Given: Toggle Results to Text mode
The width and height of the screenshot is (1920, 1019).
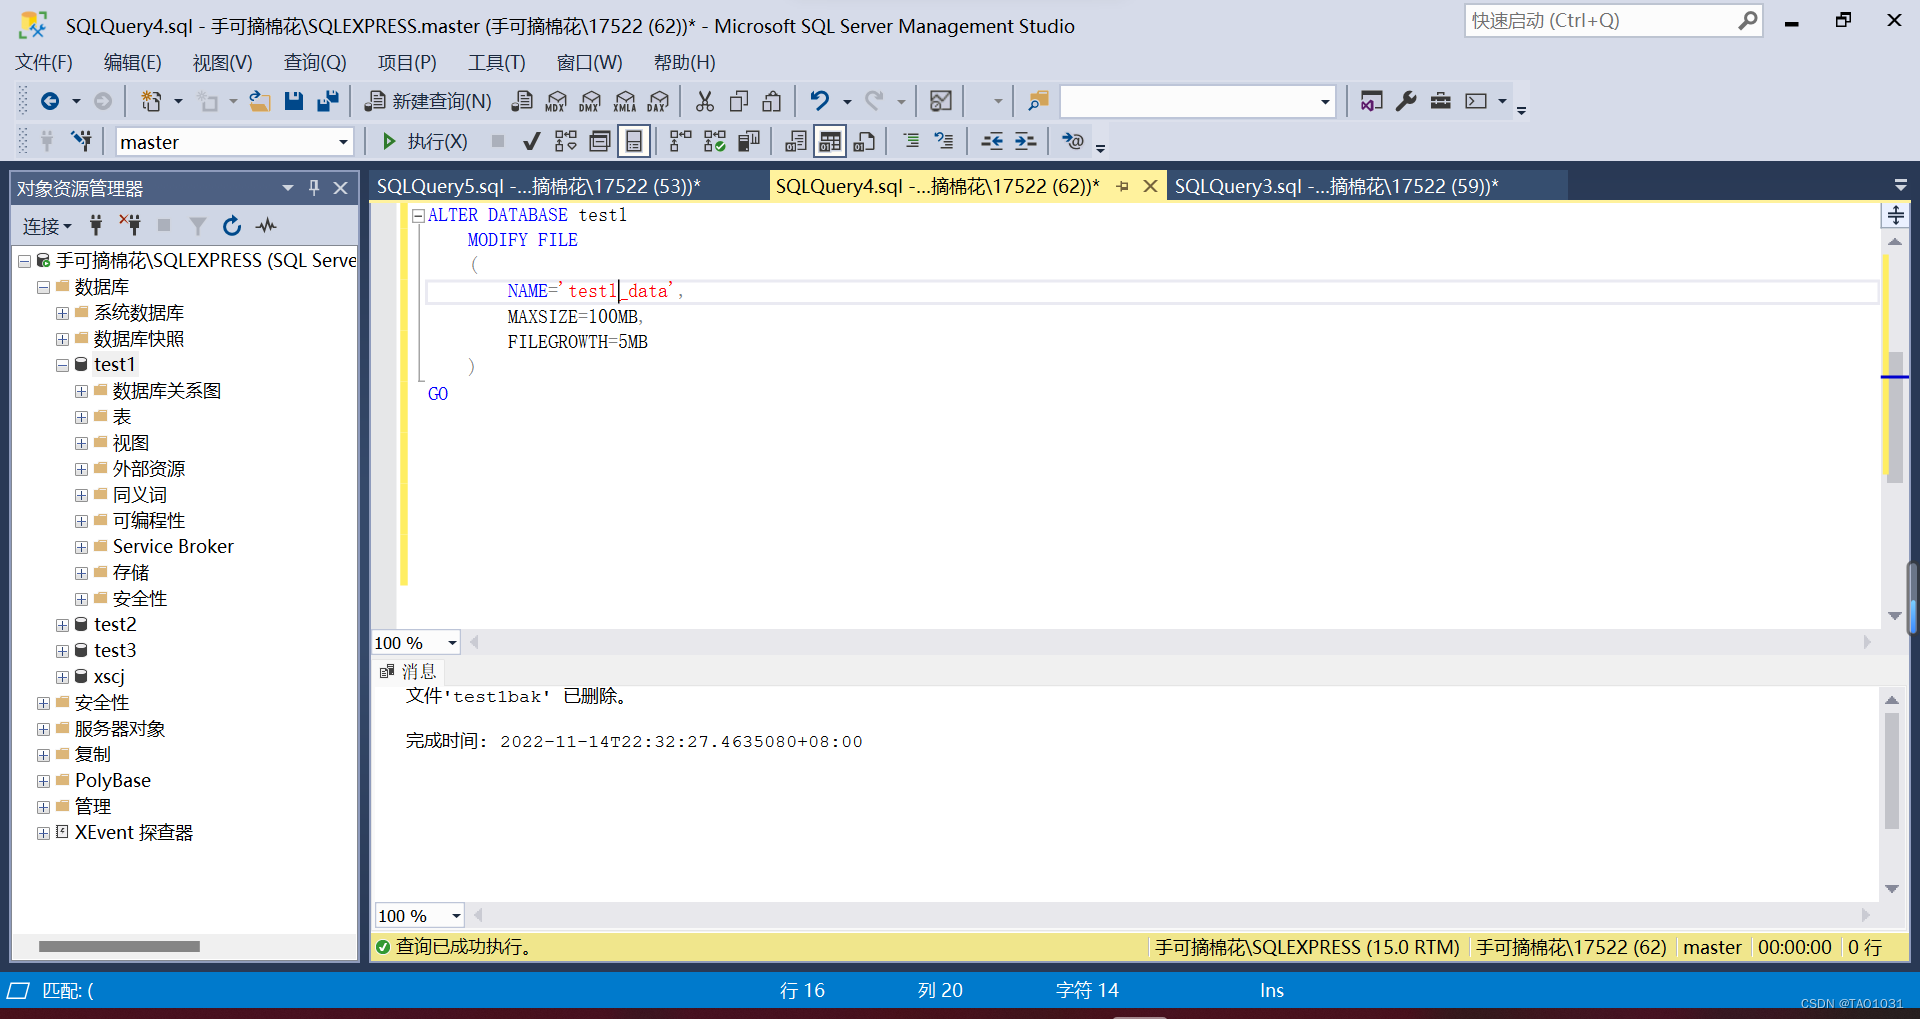Looking at the screenshot, I should pos(796,142).
